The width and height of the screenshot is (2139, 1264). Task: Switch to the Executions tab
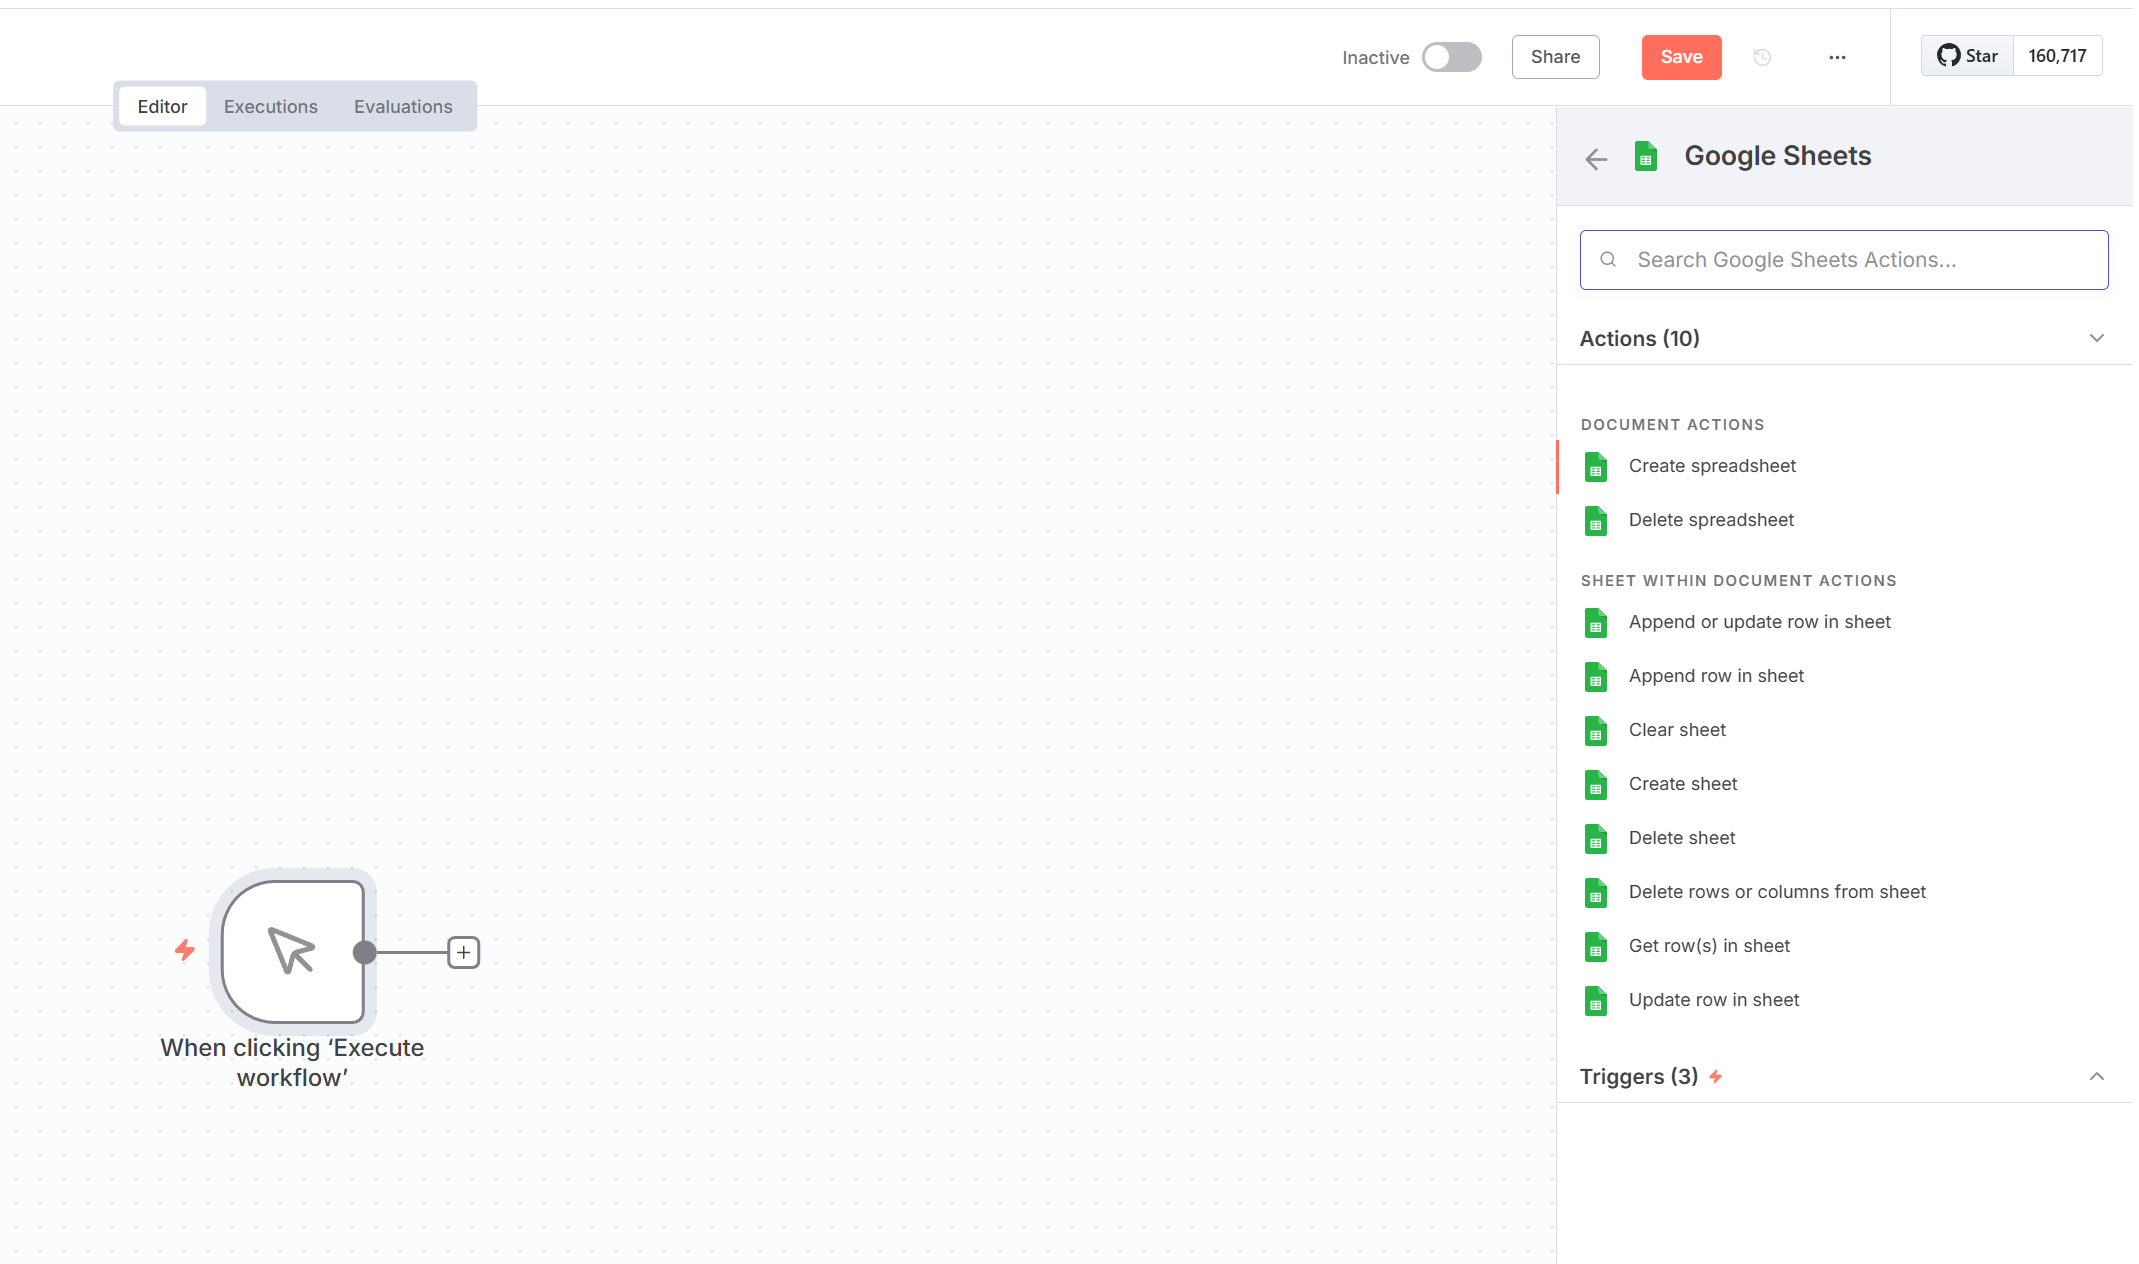tap(270, 106)
